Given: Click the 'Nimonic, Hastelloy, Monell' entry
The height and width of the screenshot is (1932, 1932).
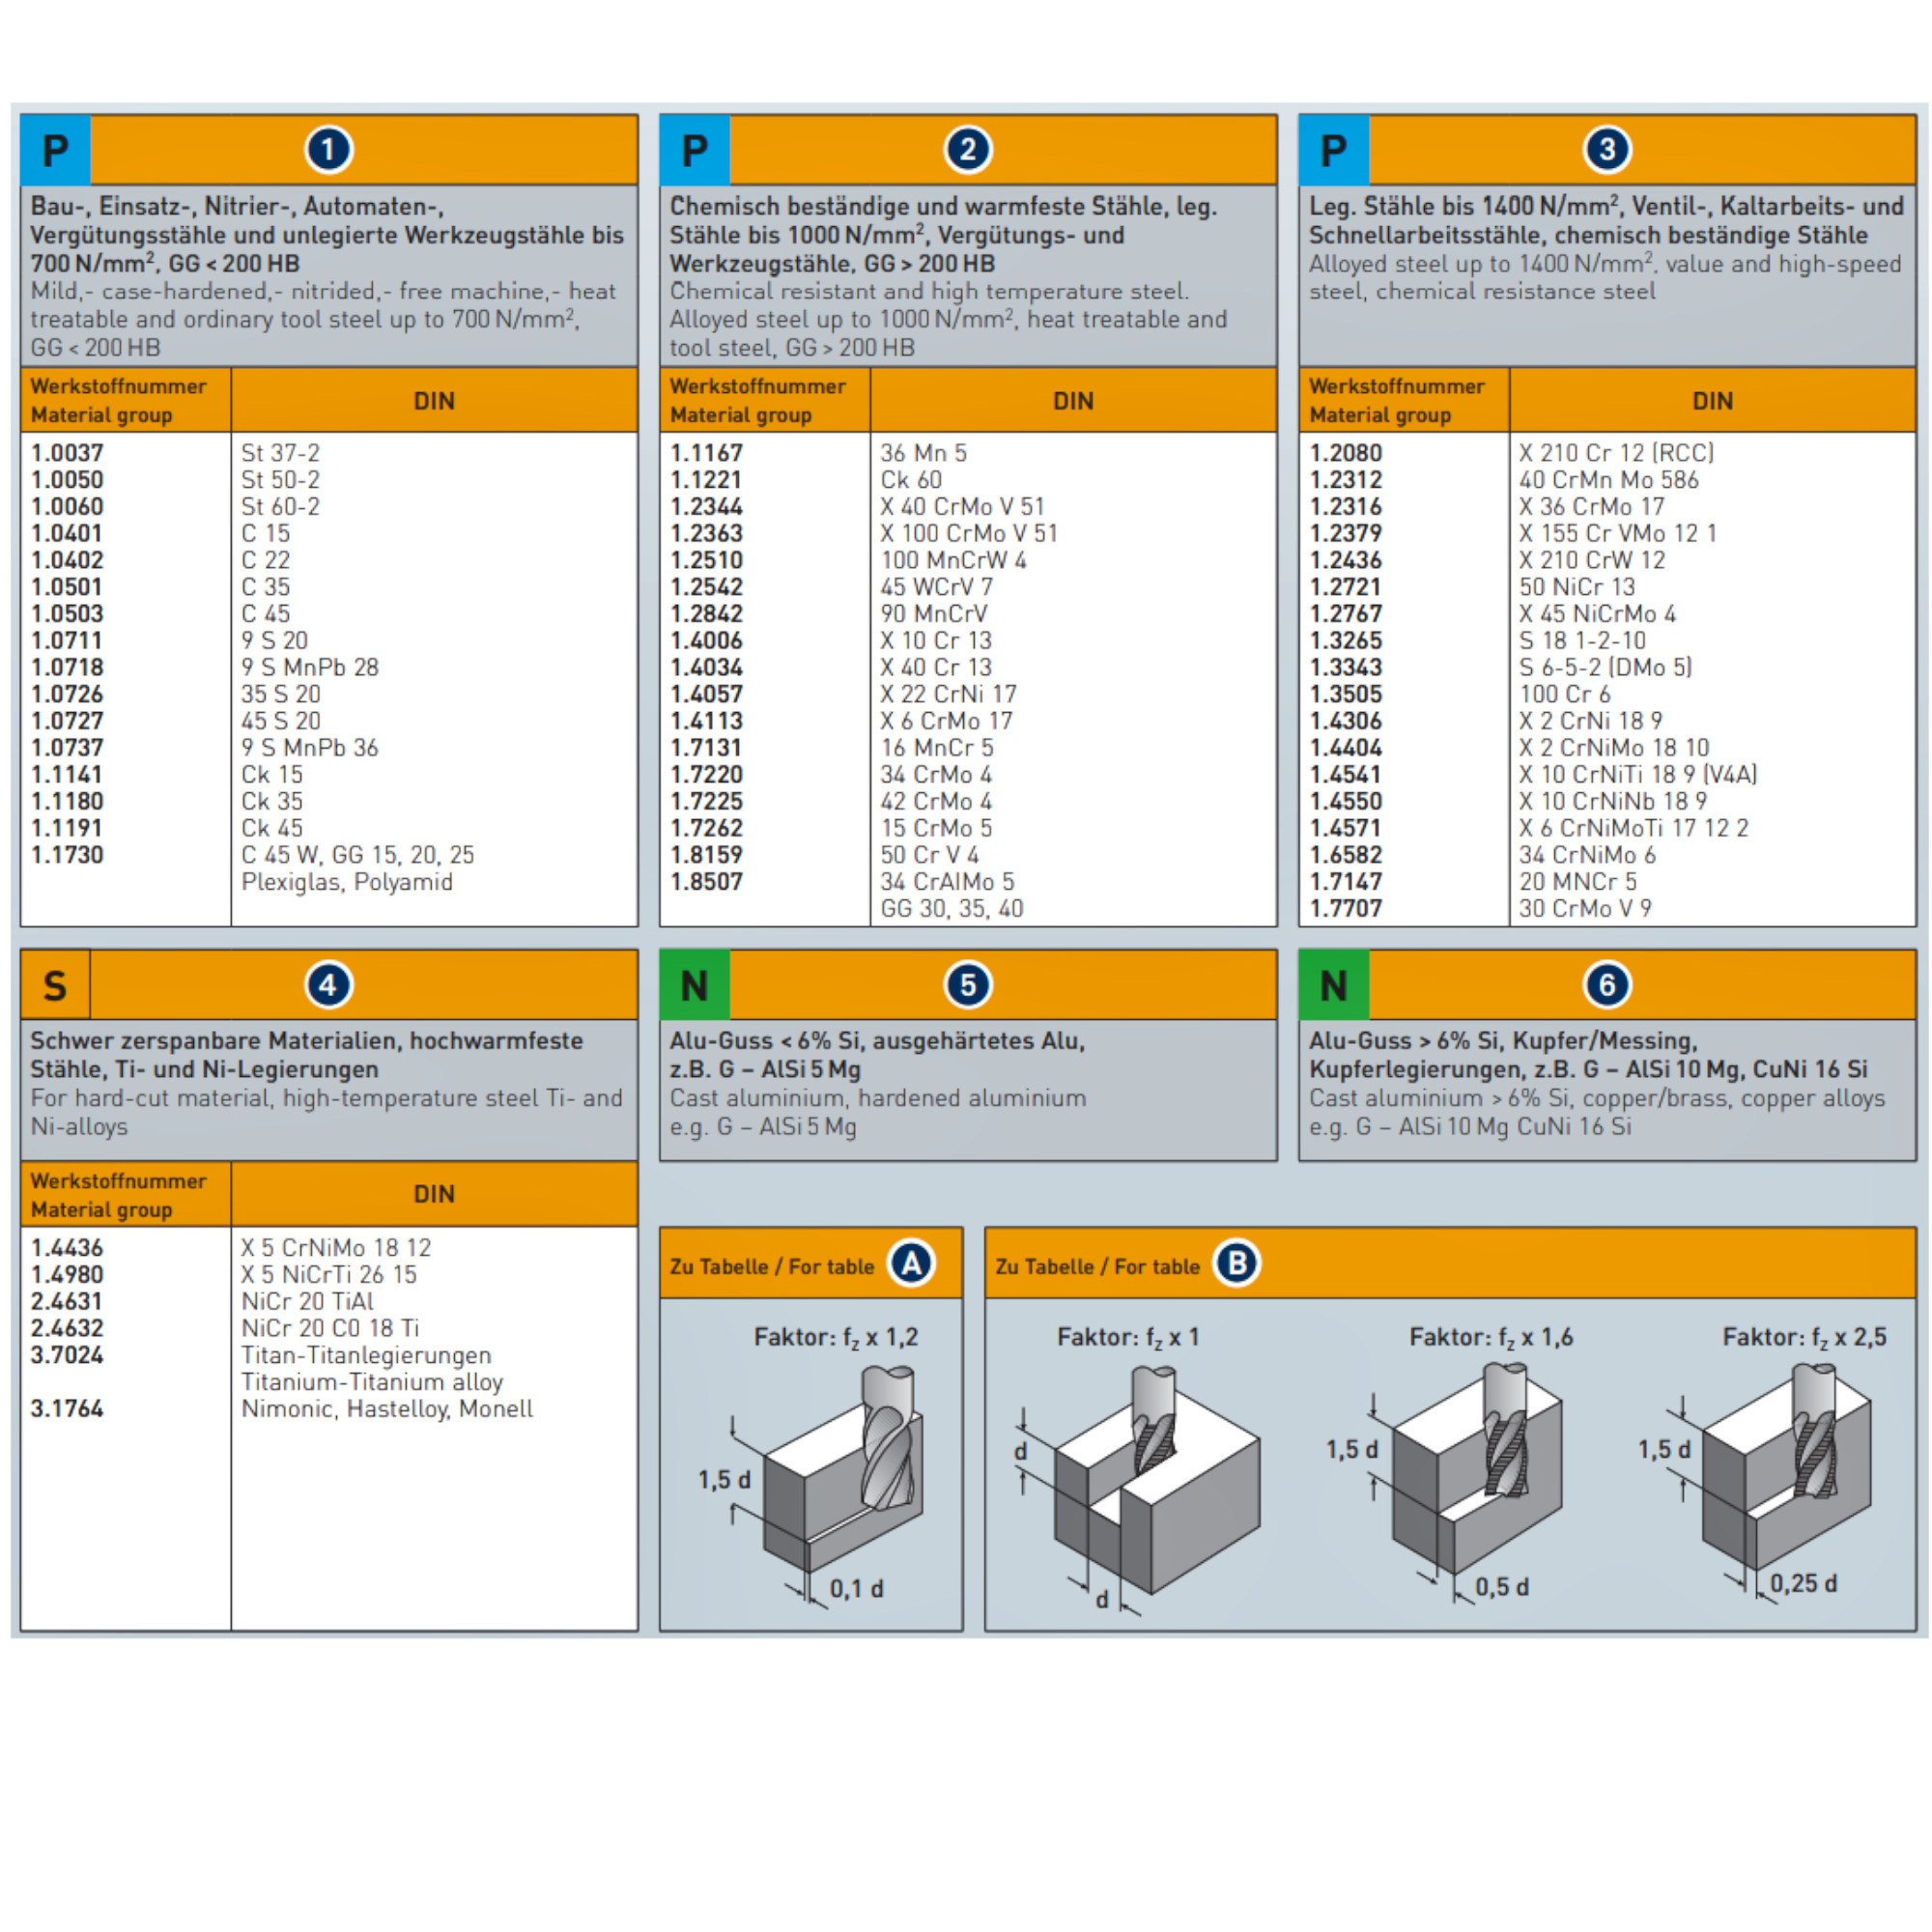Looking at the screenshot, I should (x=387, y=1409).
